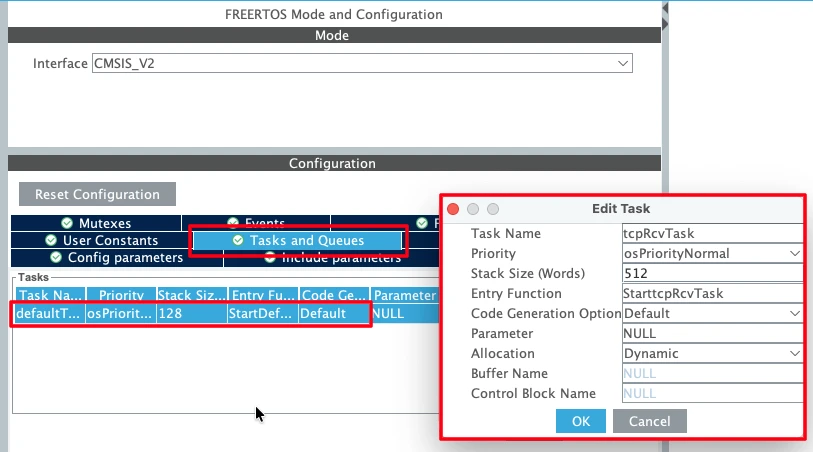Click the green check icon beside Mutexes
Screen dimensions: 813x452
pyautogui.click(x=67, y=223)
